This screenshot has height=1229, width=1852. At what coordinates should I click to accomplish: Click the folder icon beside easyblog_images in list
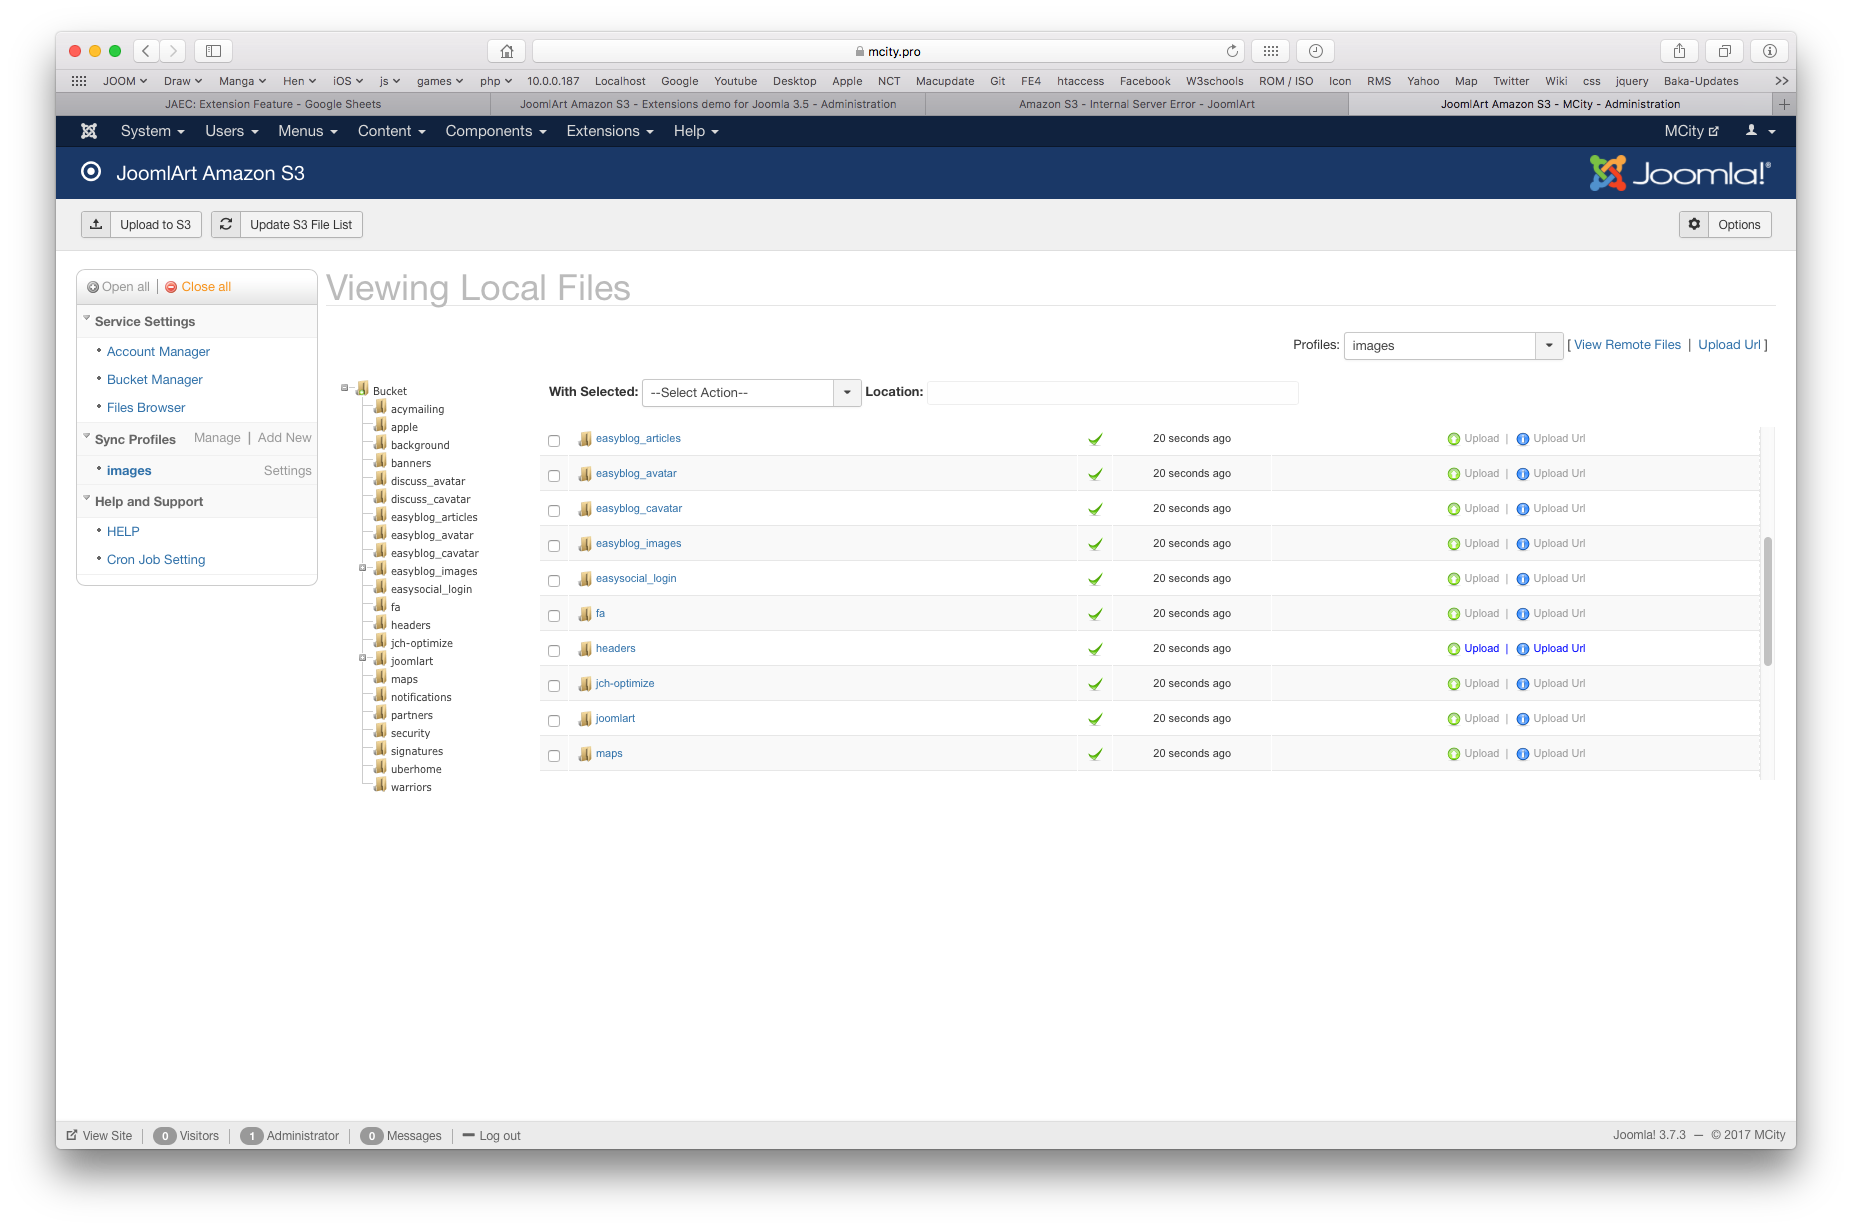[585, 544]
